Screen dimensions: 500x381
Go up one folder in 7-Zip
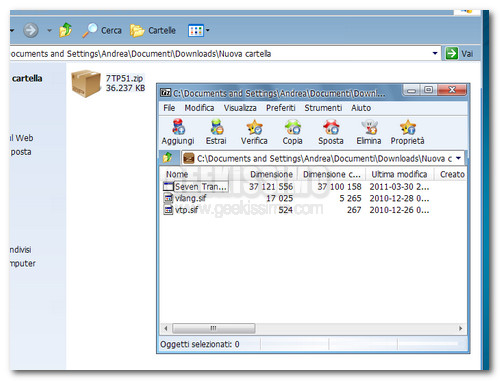tap(168, 157)
